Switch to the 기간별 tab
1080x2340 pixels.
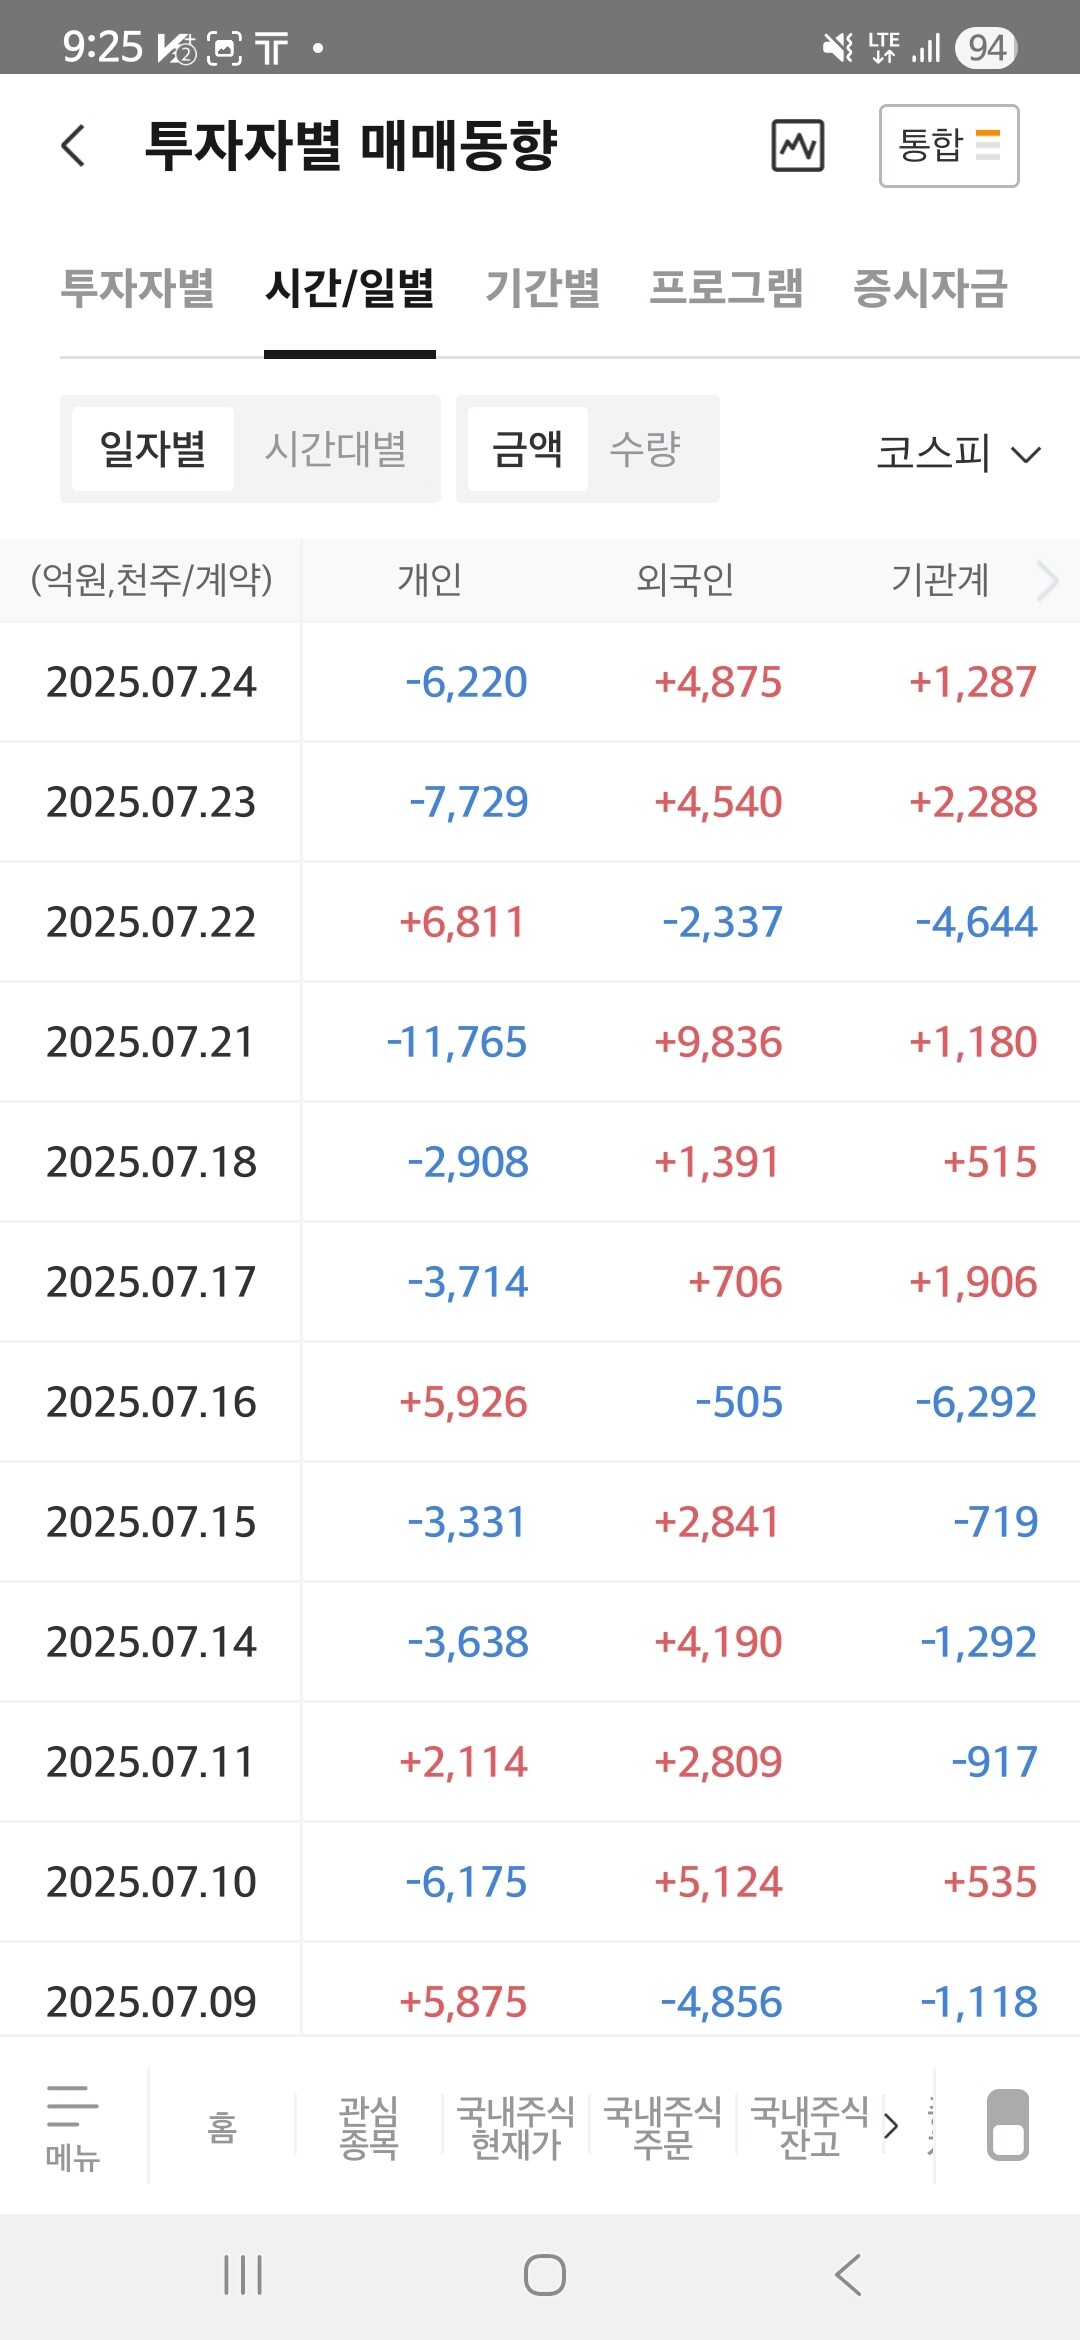point(542,289)
